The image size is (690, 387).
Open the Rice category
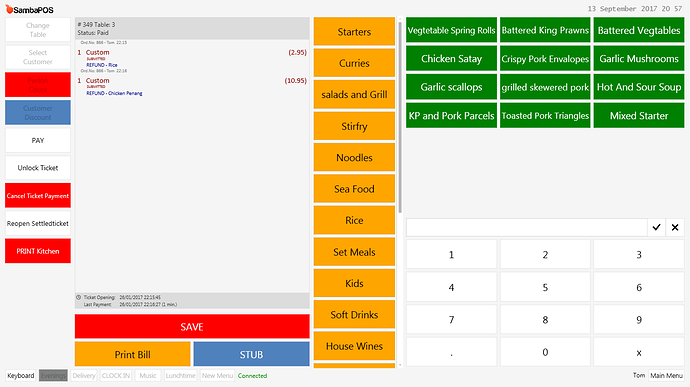point(354,220)
